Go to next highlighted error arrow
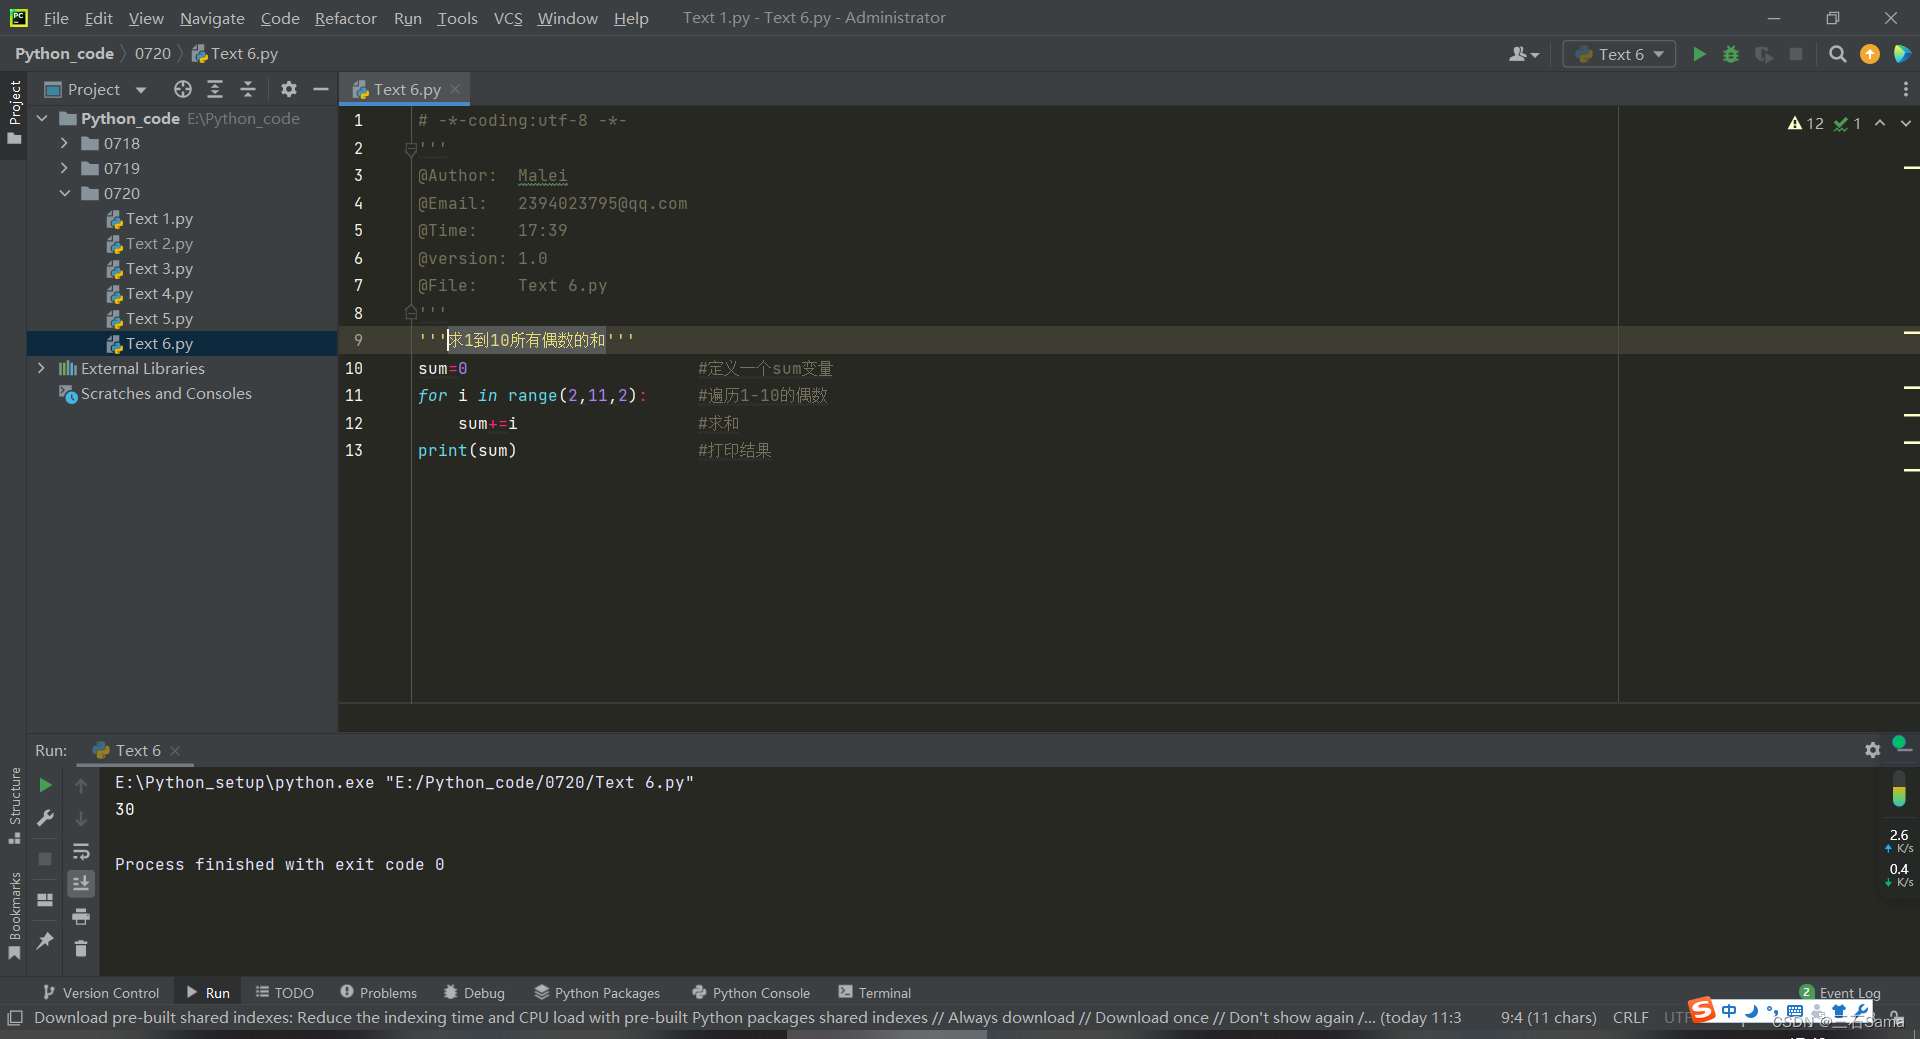The height and width of the screenshot is (1039, 1920). (1906, 123)
